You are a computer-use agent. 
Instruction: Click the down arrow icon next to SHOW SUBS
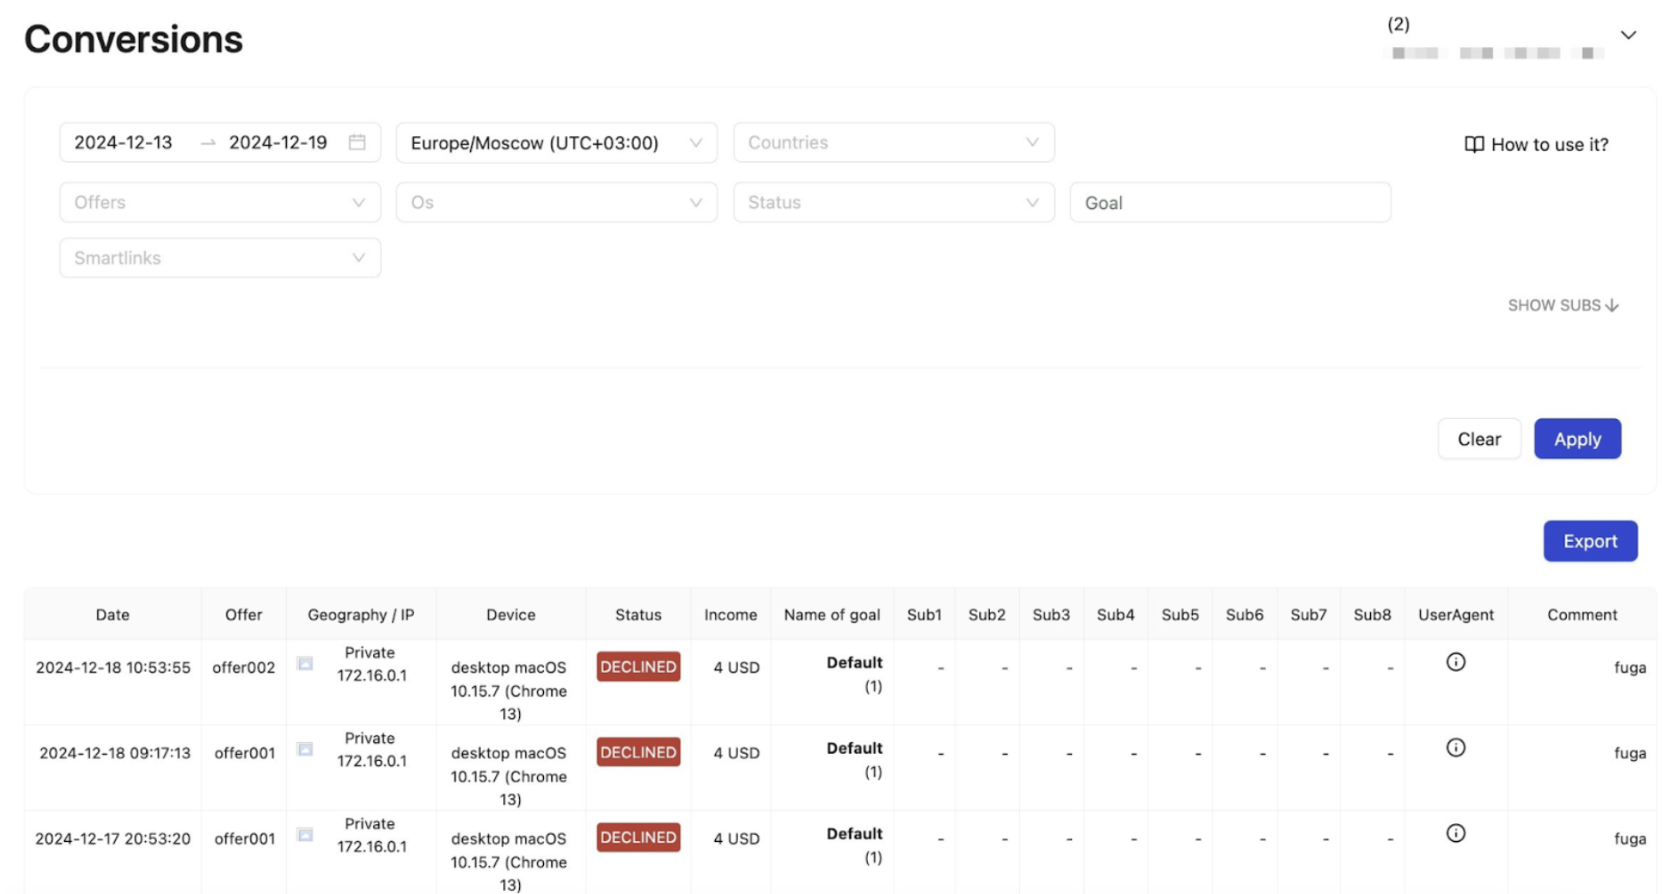(1611, 306)
